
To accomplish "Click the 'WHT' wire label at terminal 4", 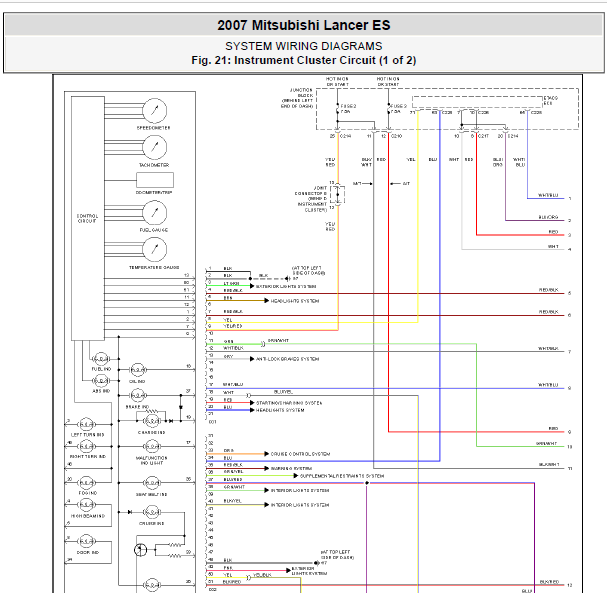I will coord(553,247).
